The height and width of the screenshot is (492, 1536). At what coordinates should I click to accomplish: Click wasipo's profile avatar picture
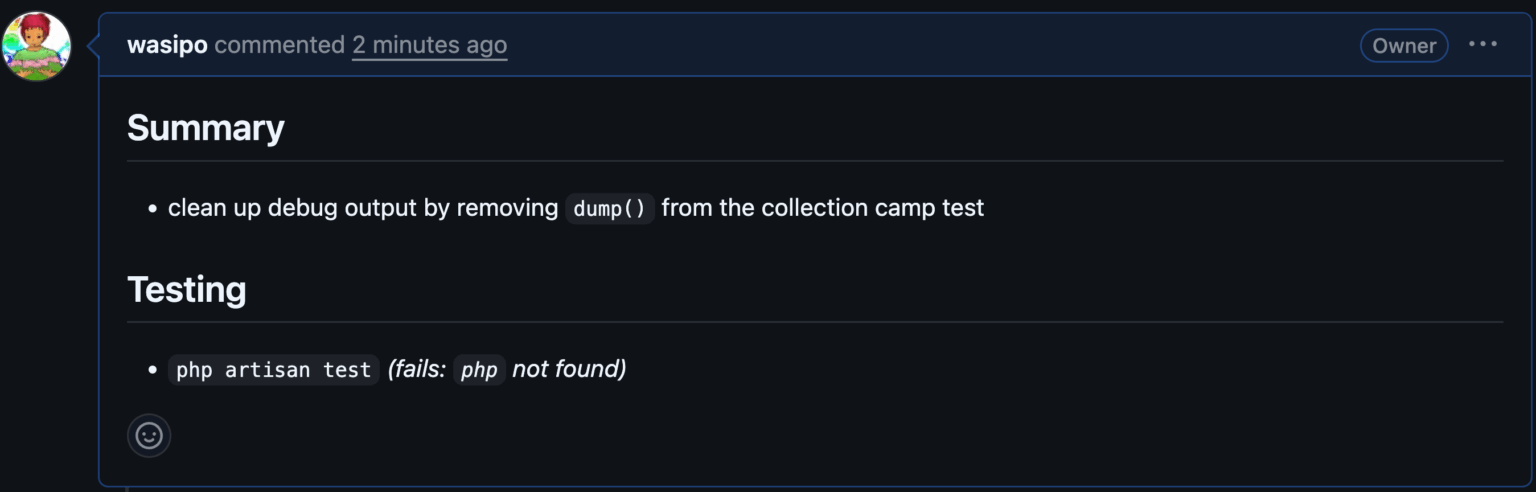point(37,46)
